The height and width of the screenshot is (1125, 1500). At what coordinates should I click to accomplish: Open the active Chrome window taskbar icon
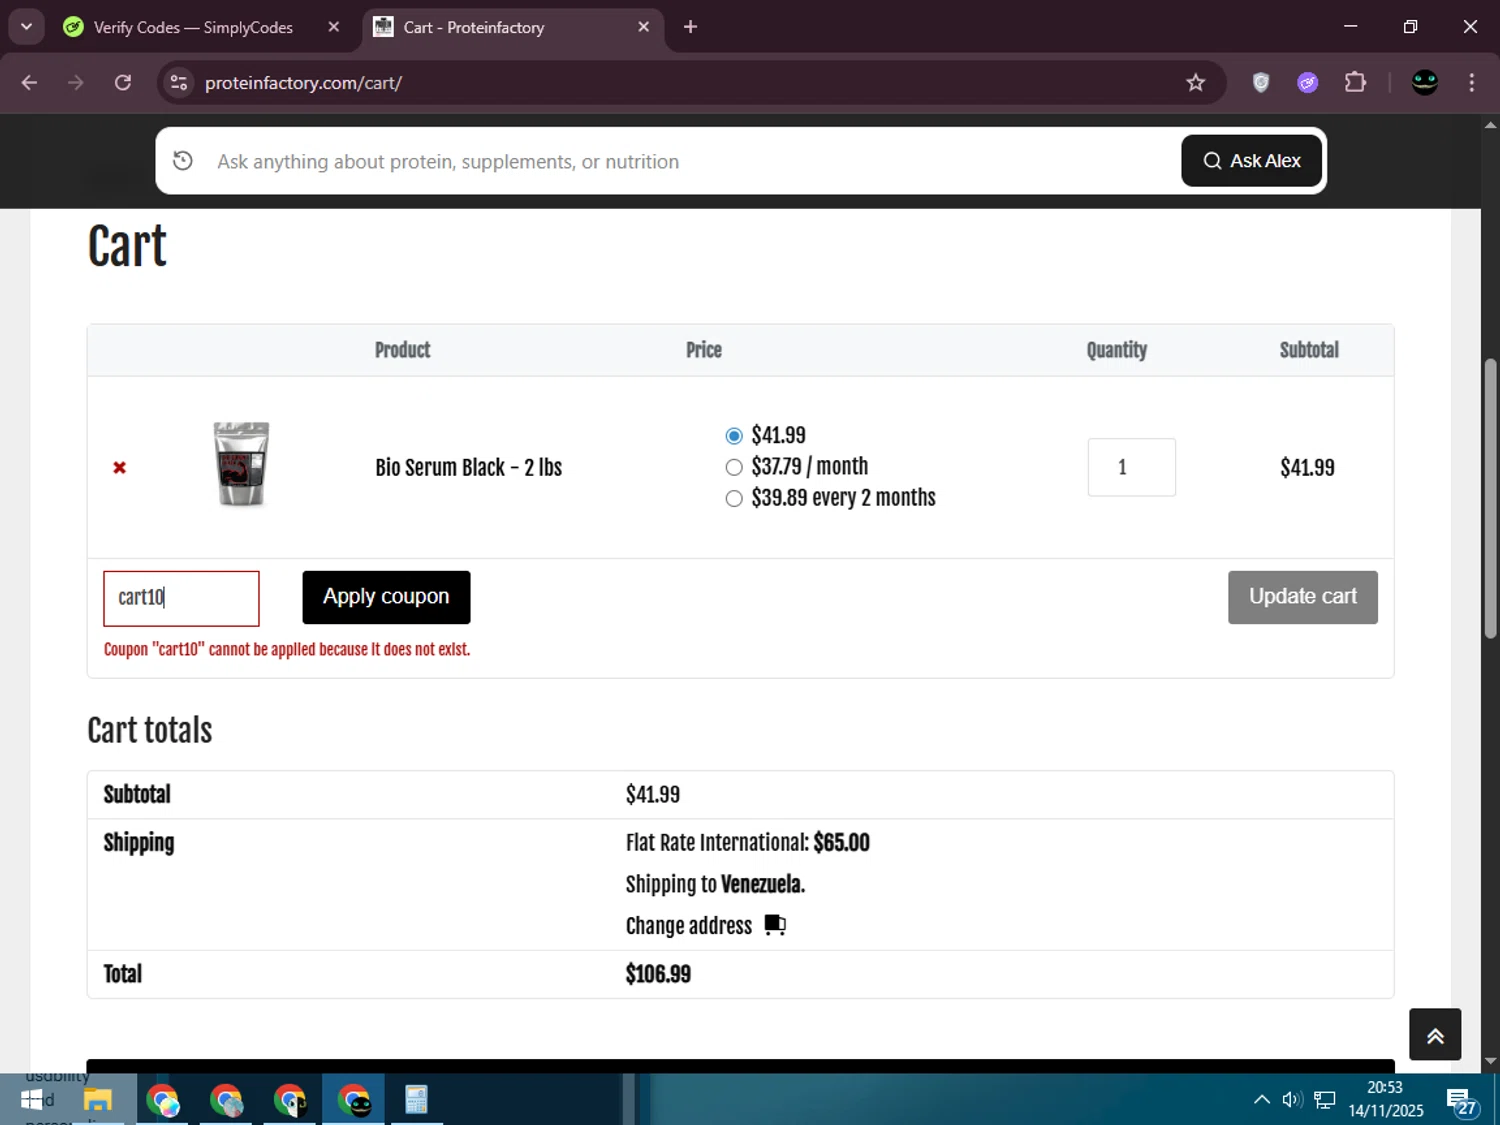354,1100
